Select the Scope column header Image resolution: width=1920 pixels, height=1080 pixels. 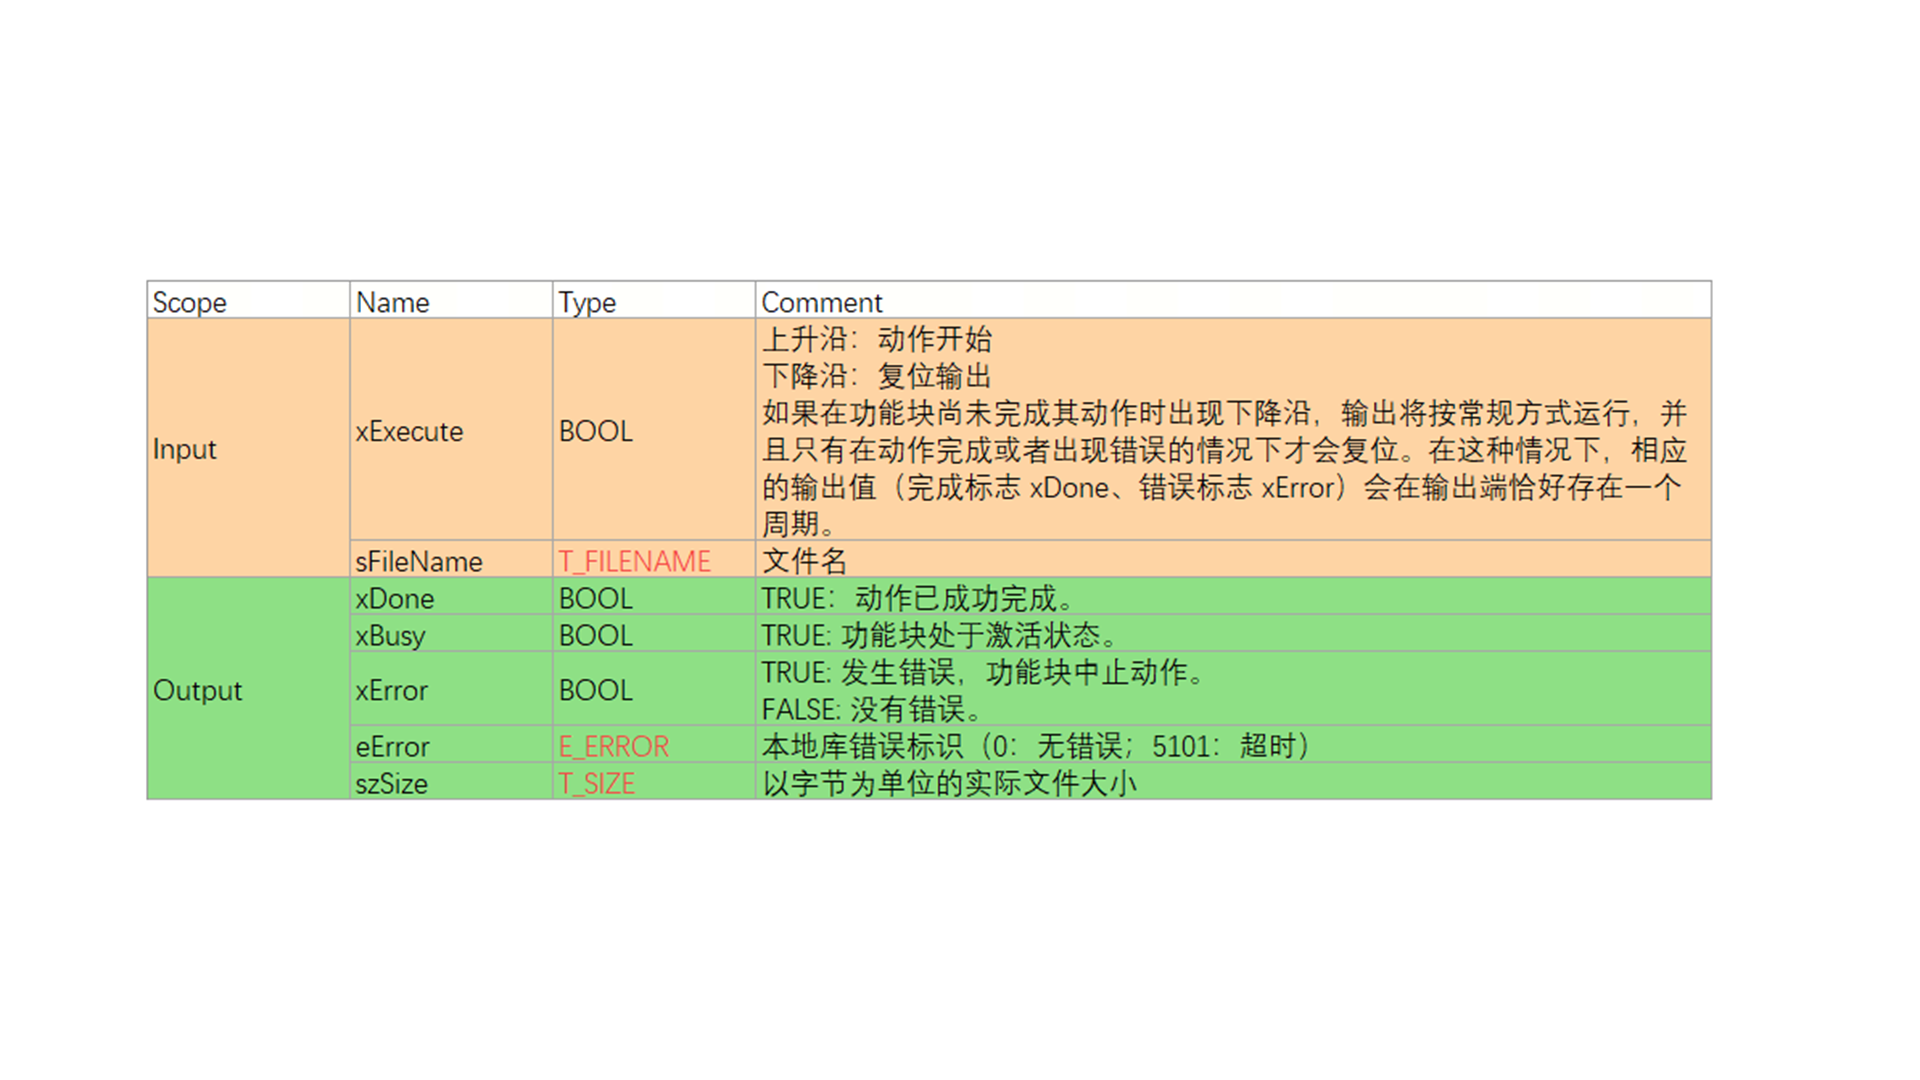pyautogui.click(x=189, y=302)
